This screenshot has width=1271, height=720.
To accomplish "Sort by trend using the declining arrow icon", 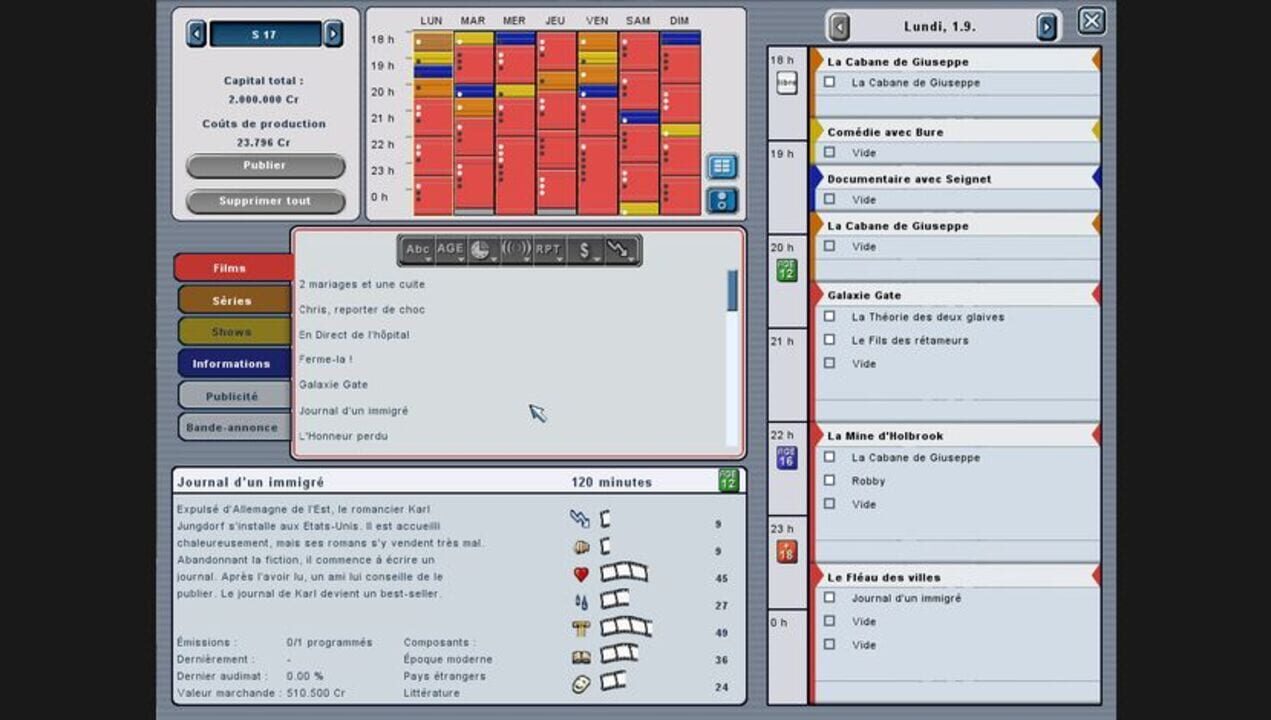I will pos(618,248).
